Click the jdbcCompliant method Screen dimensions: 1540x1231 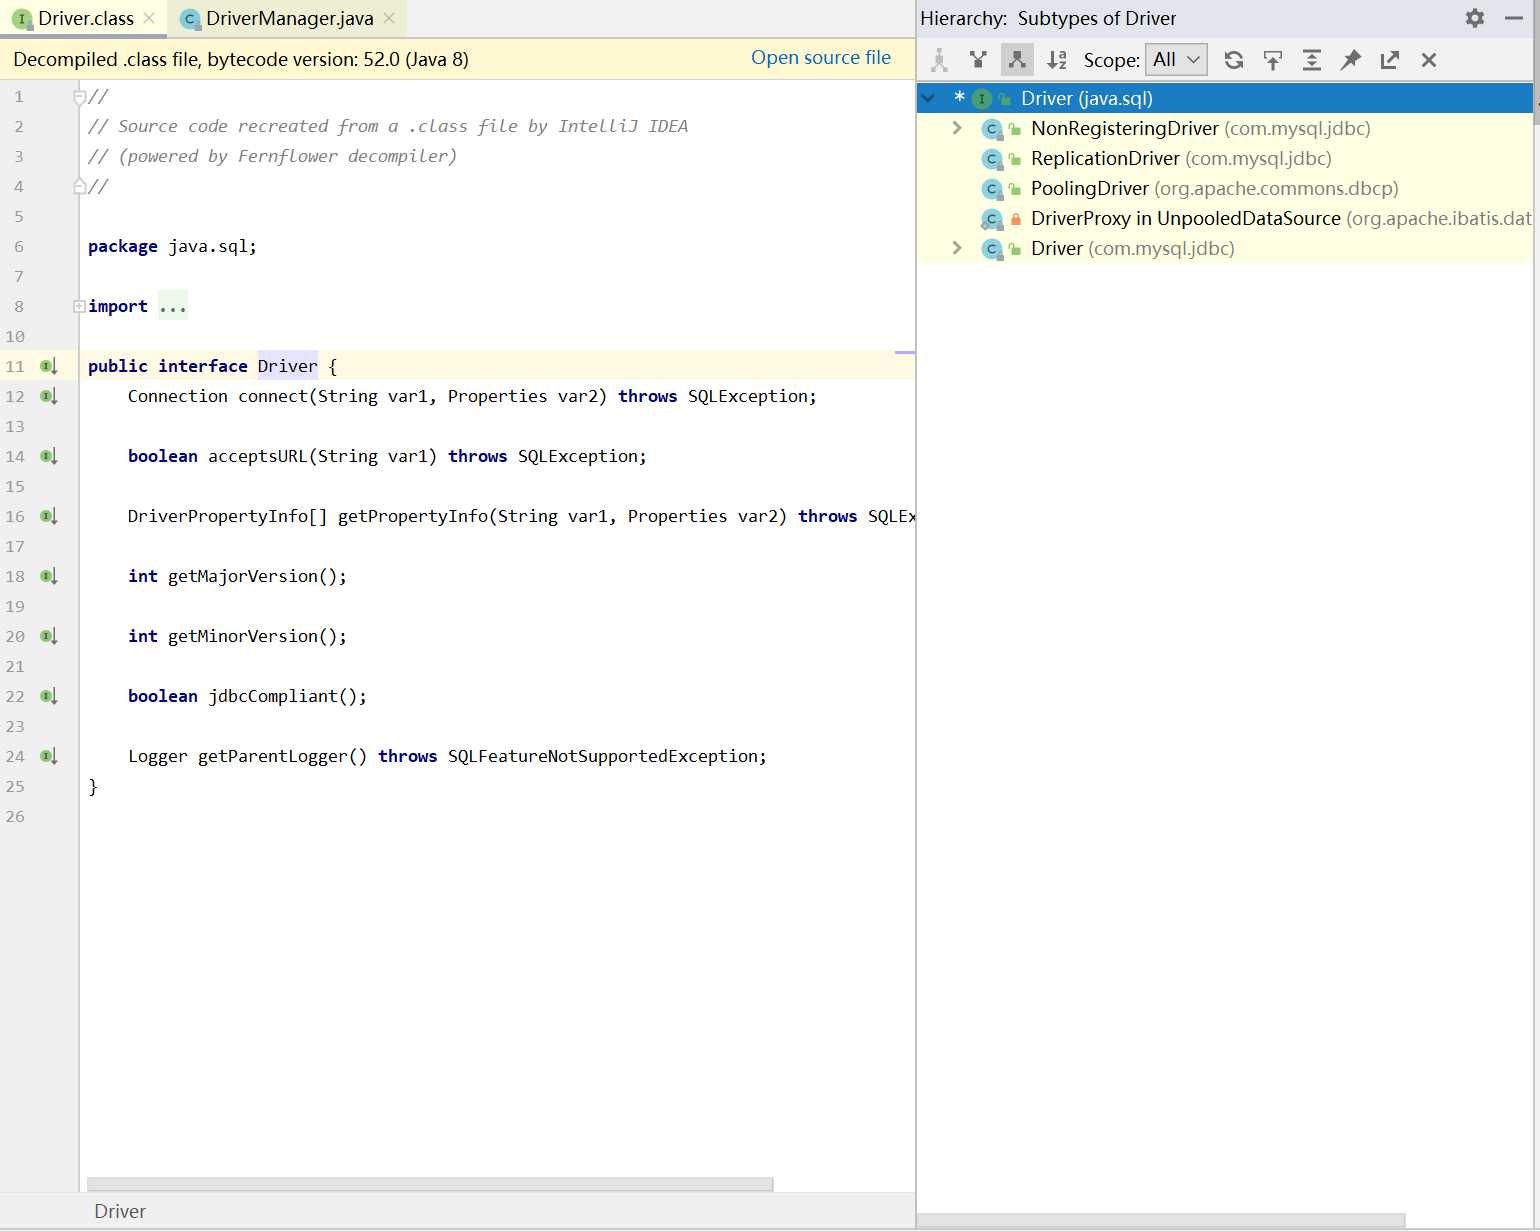tap(273, 696)
